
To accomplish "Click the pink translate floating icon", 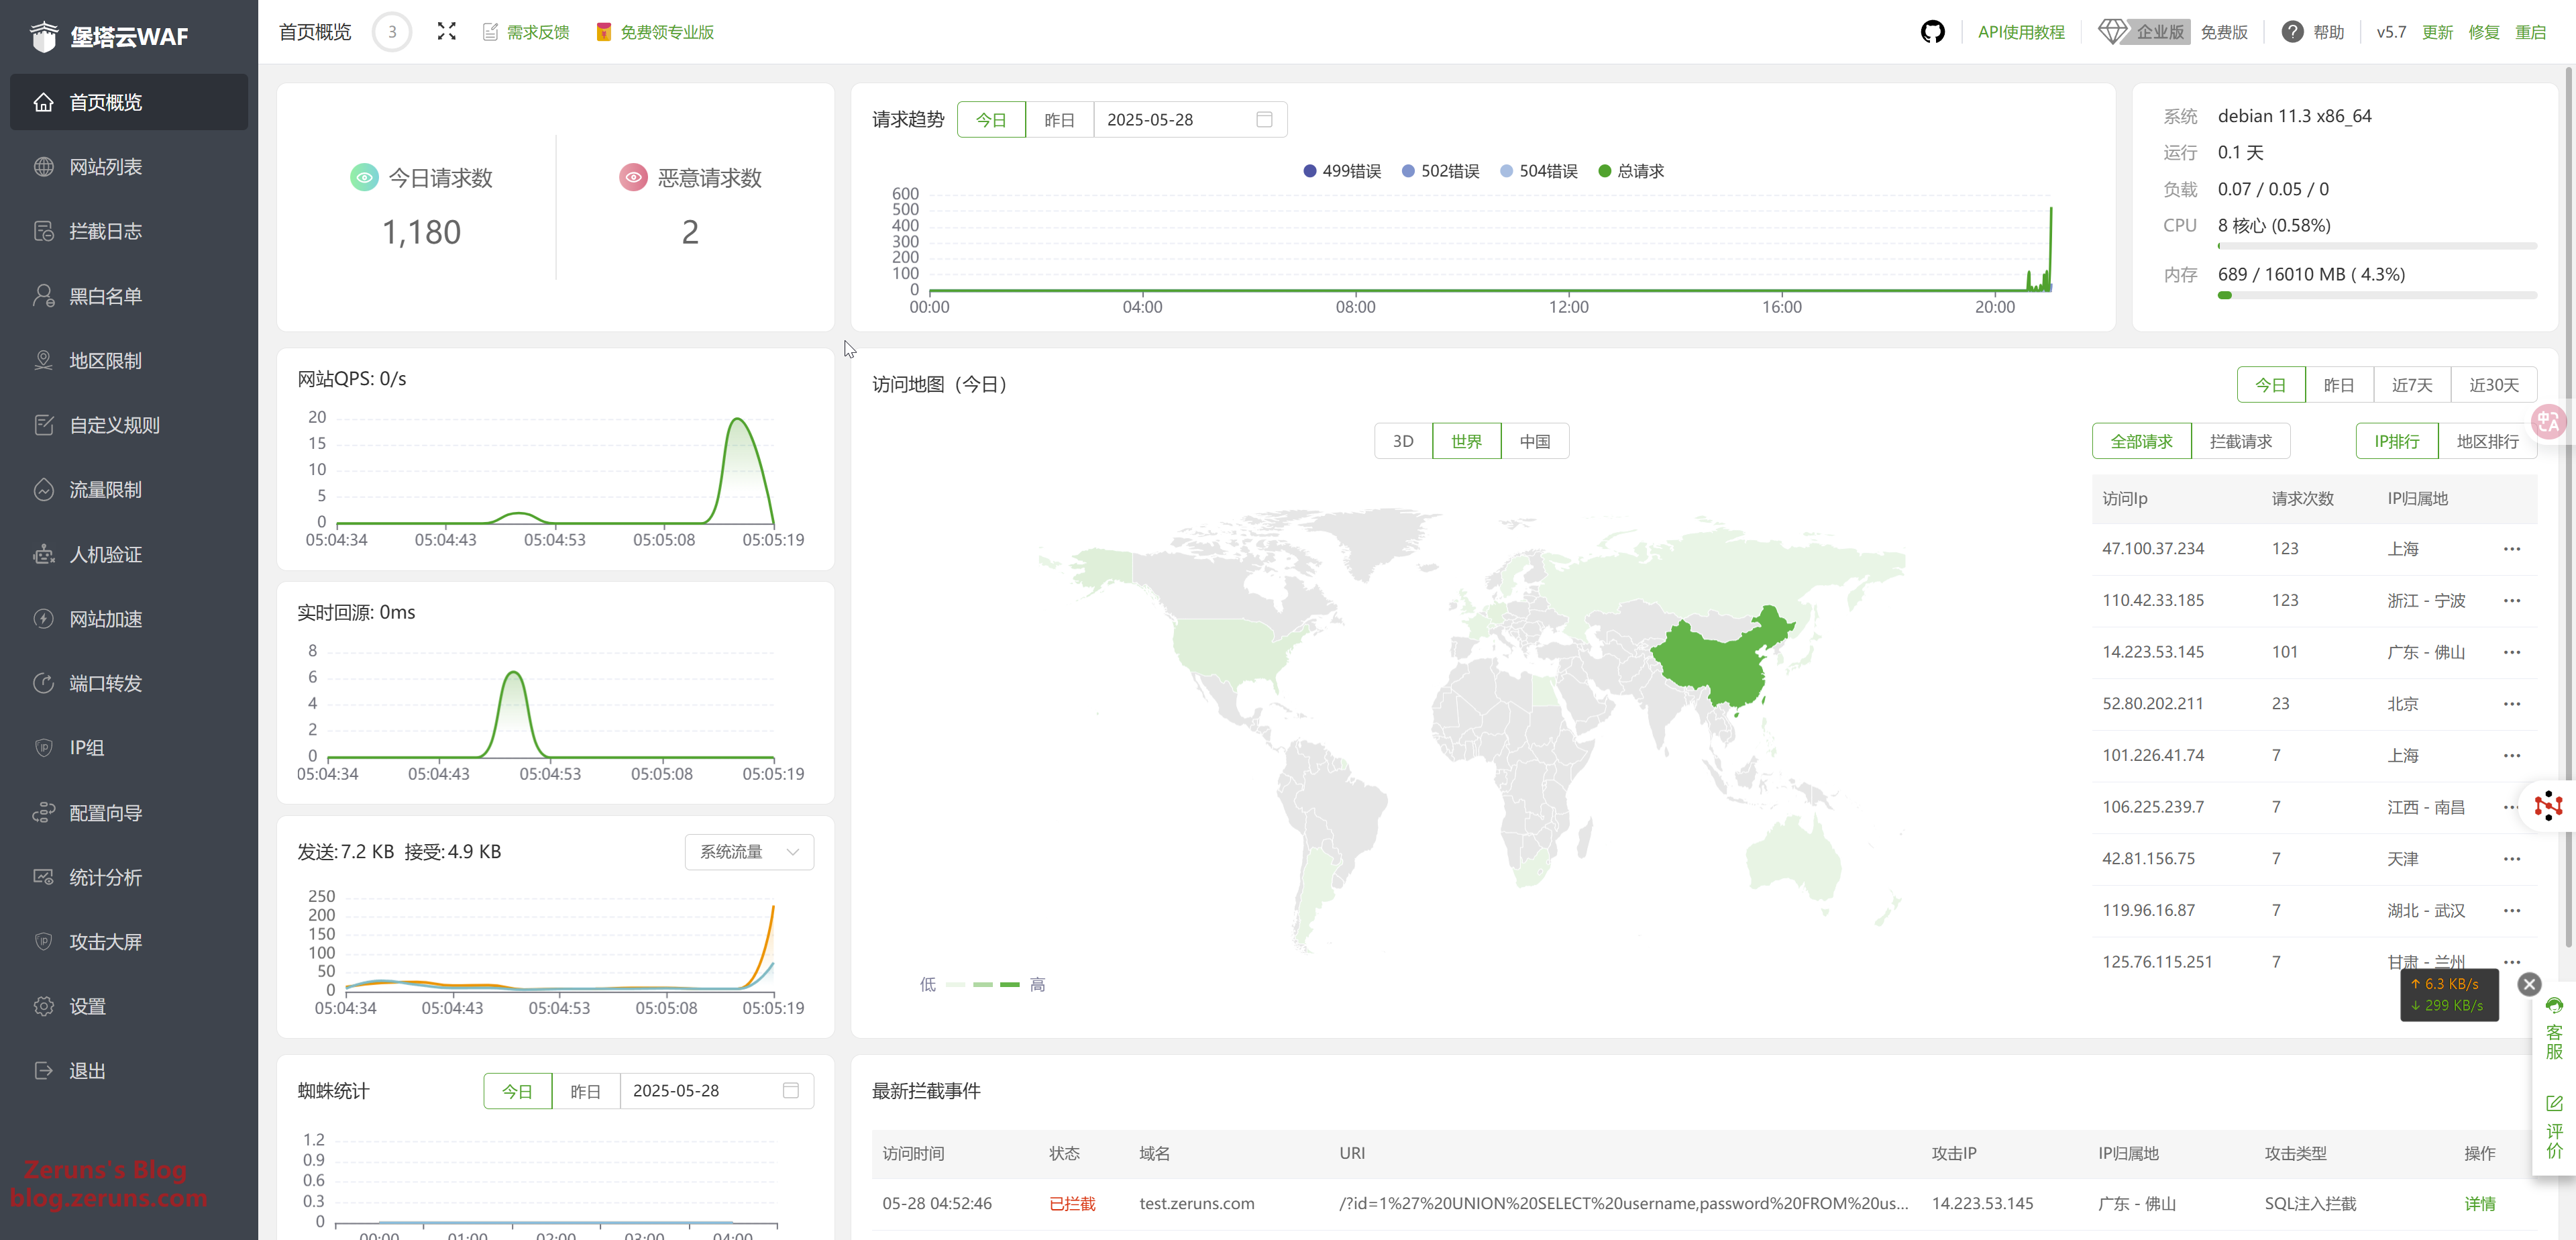I will point(2548,423).
